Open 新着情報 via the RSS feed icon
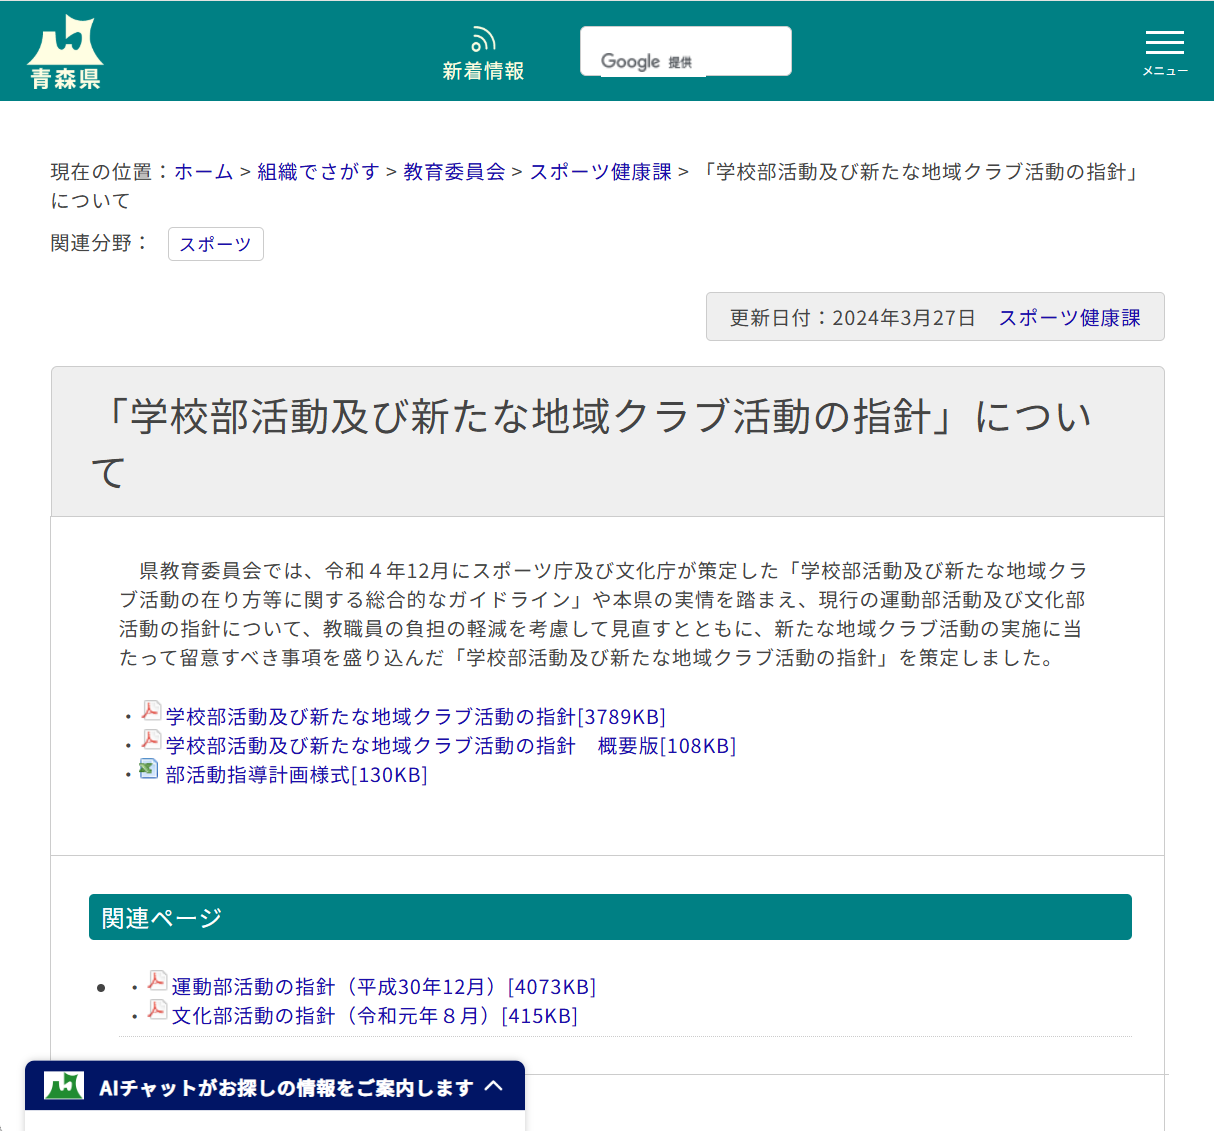 coord(483,37)
